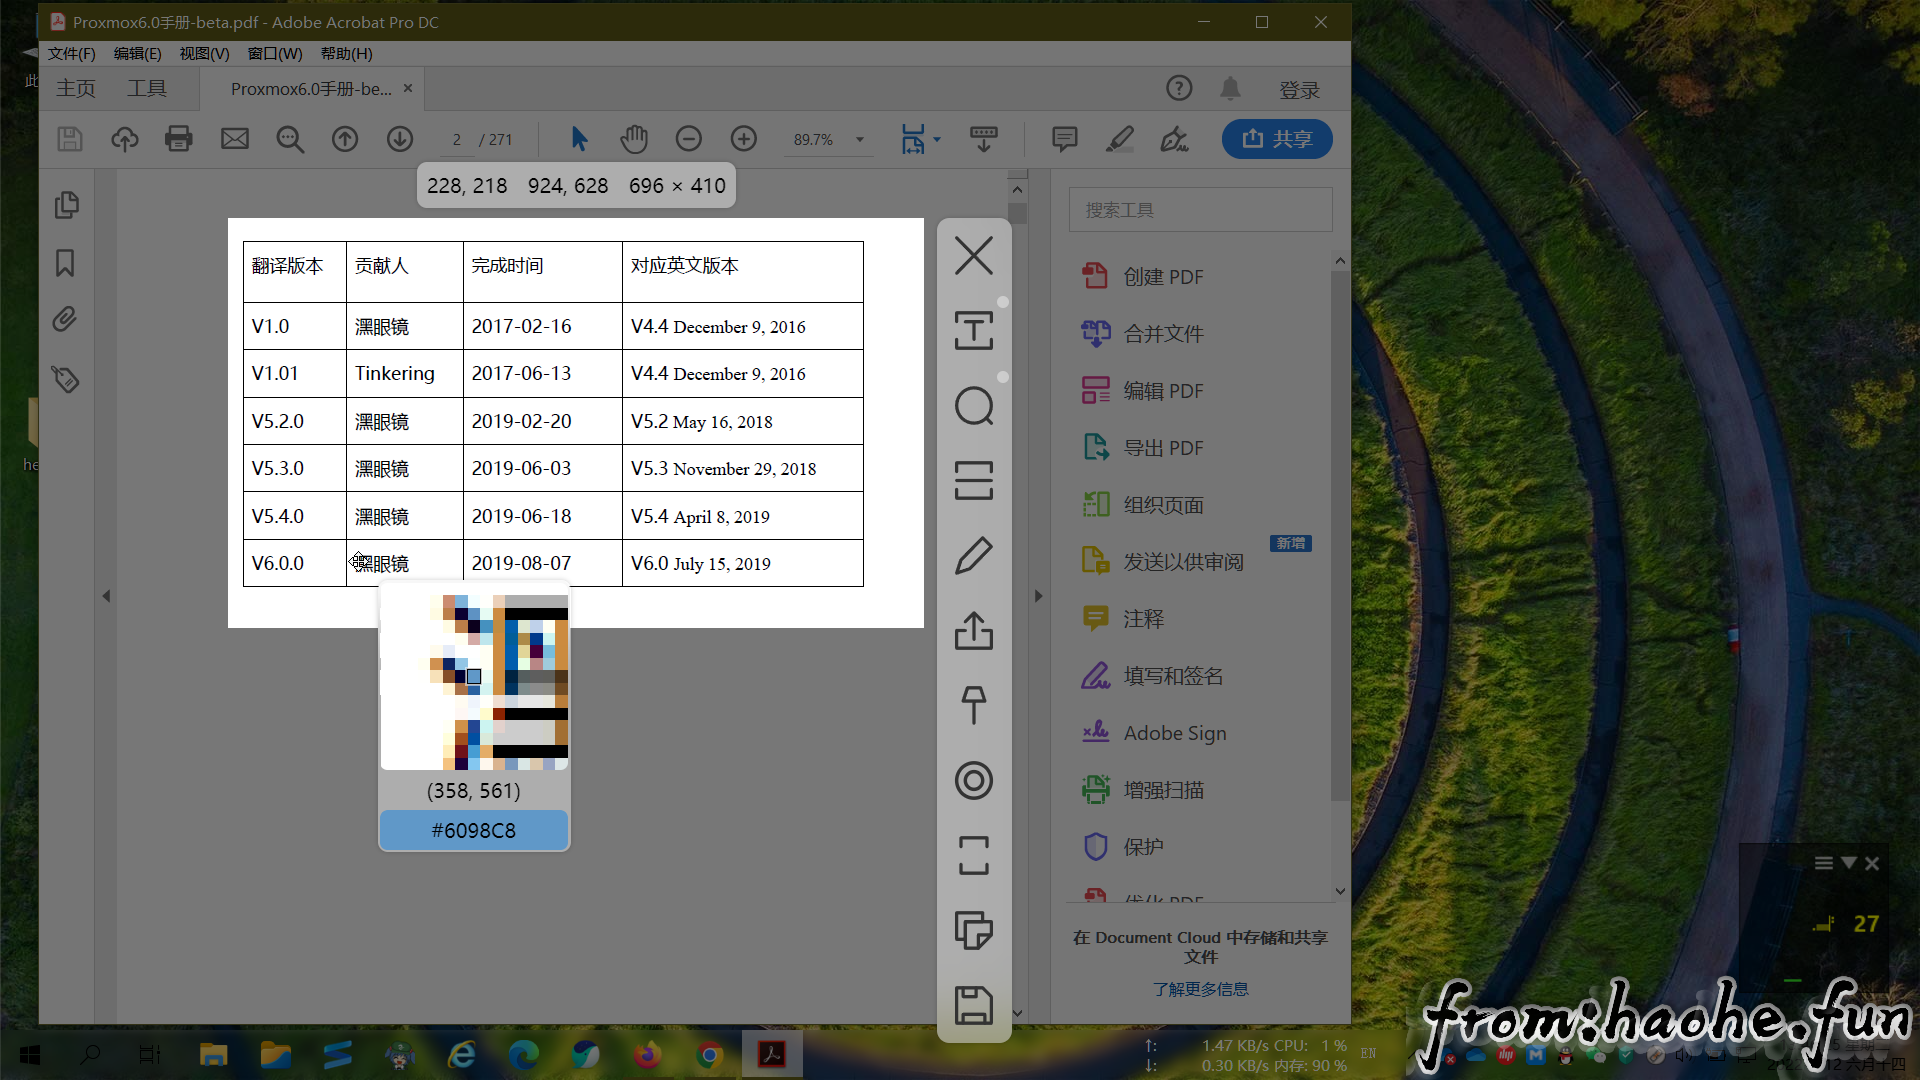
Task: Open the 编辑(E) menu
Action: point(137,54)
